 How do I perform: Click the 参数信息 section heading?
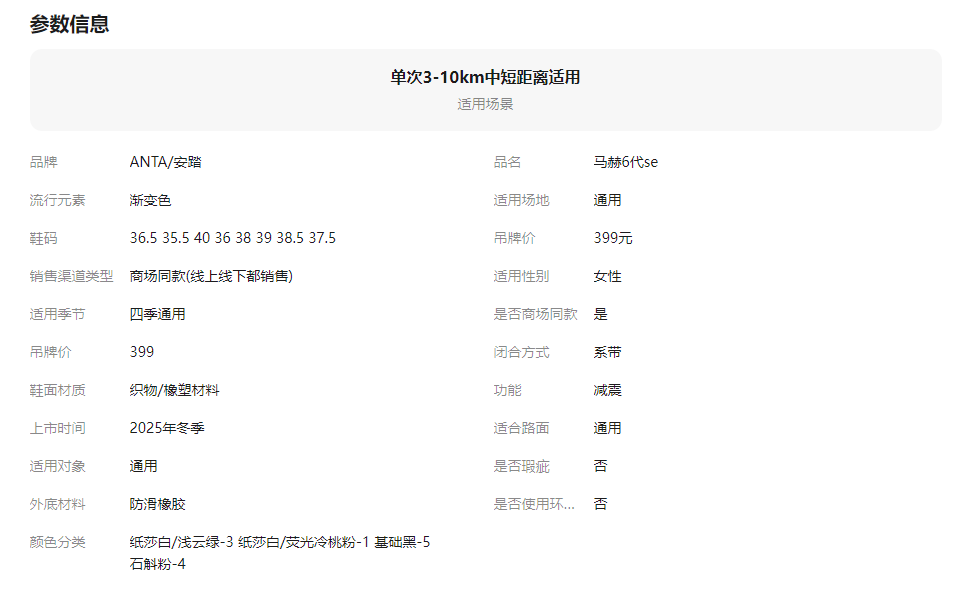(x=69, y=25)
